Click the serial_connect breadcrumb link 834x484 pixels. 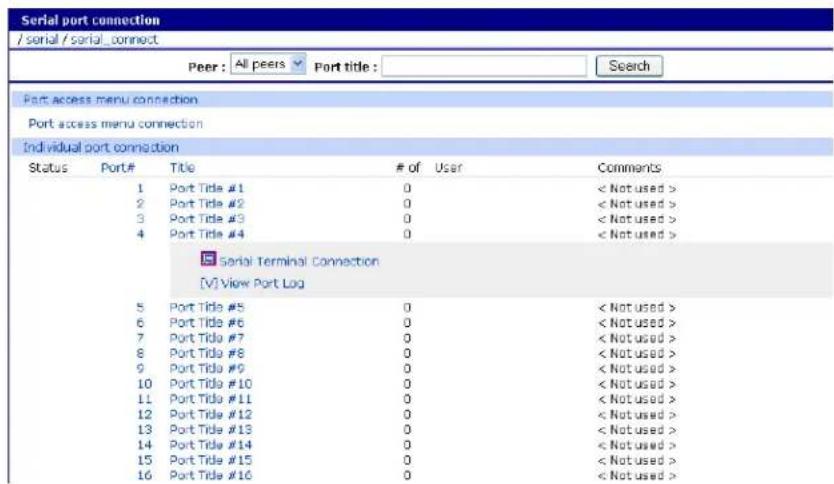(114, 39)
